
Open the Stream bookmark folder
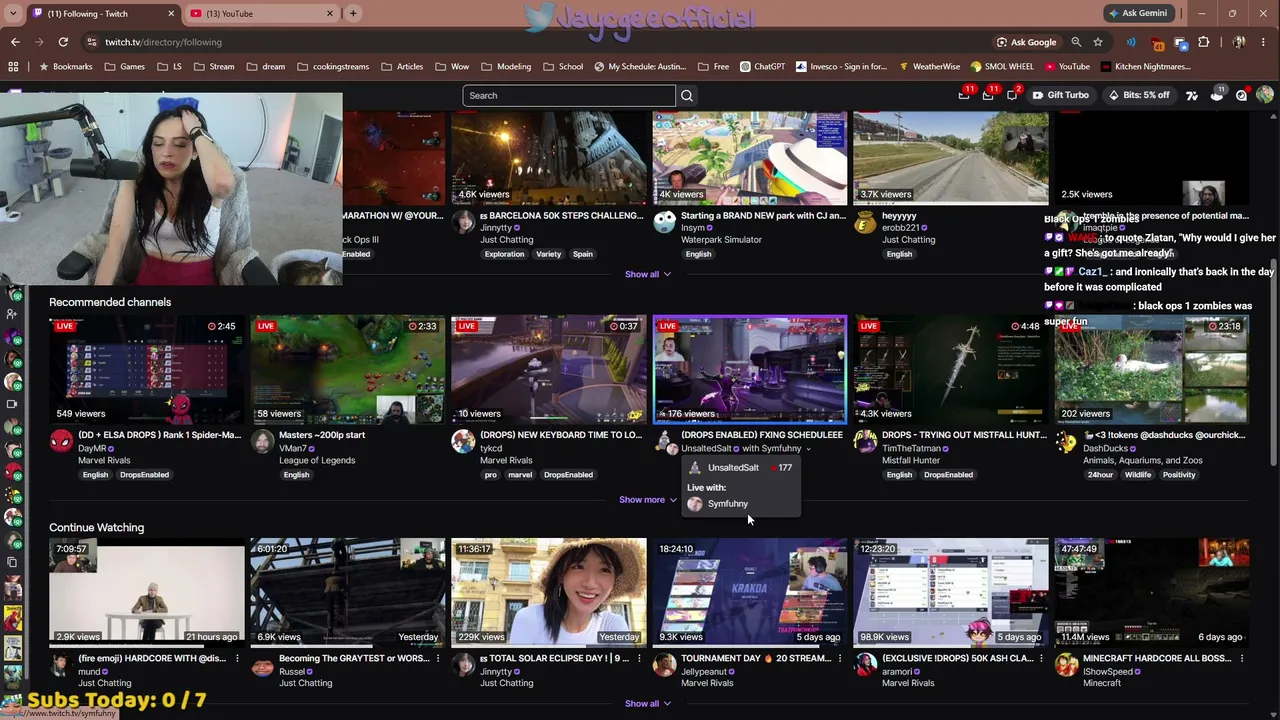(214, 67)
